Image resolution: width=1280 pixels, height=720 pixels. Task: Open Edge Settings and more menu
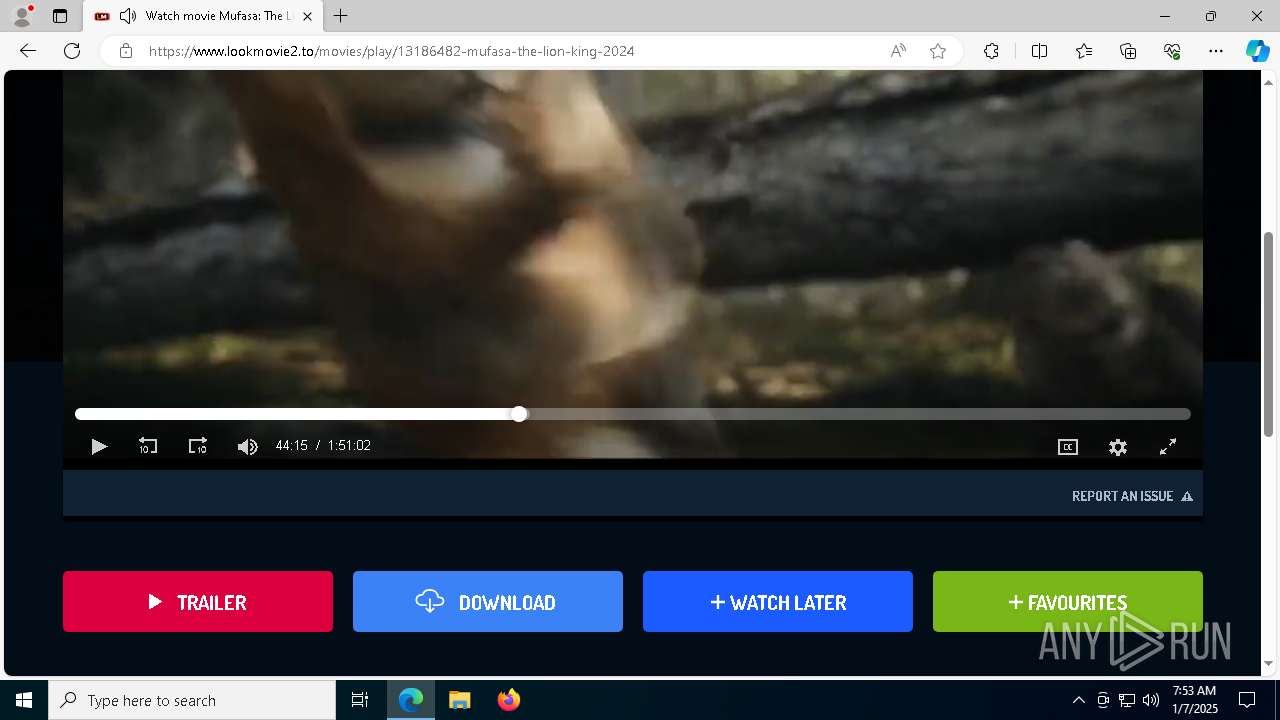[x=1216, y=51]
